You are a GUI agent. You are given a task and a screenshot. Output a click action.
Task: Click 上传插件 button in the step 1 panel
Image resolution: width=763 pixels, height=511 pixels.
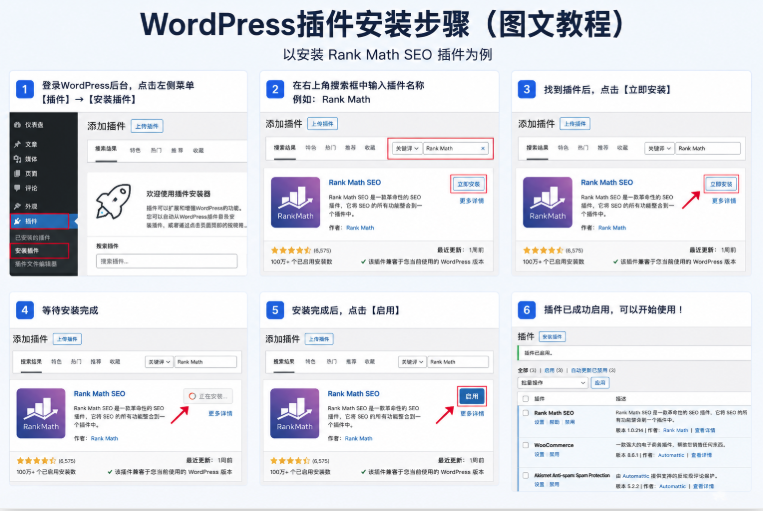(x=147, y=126)
